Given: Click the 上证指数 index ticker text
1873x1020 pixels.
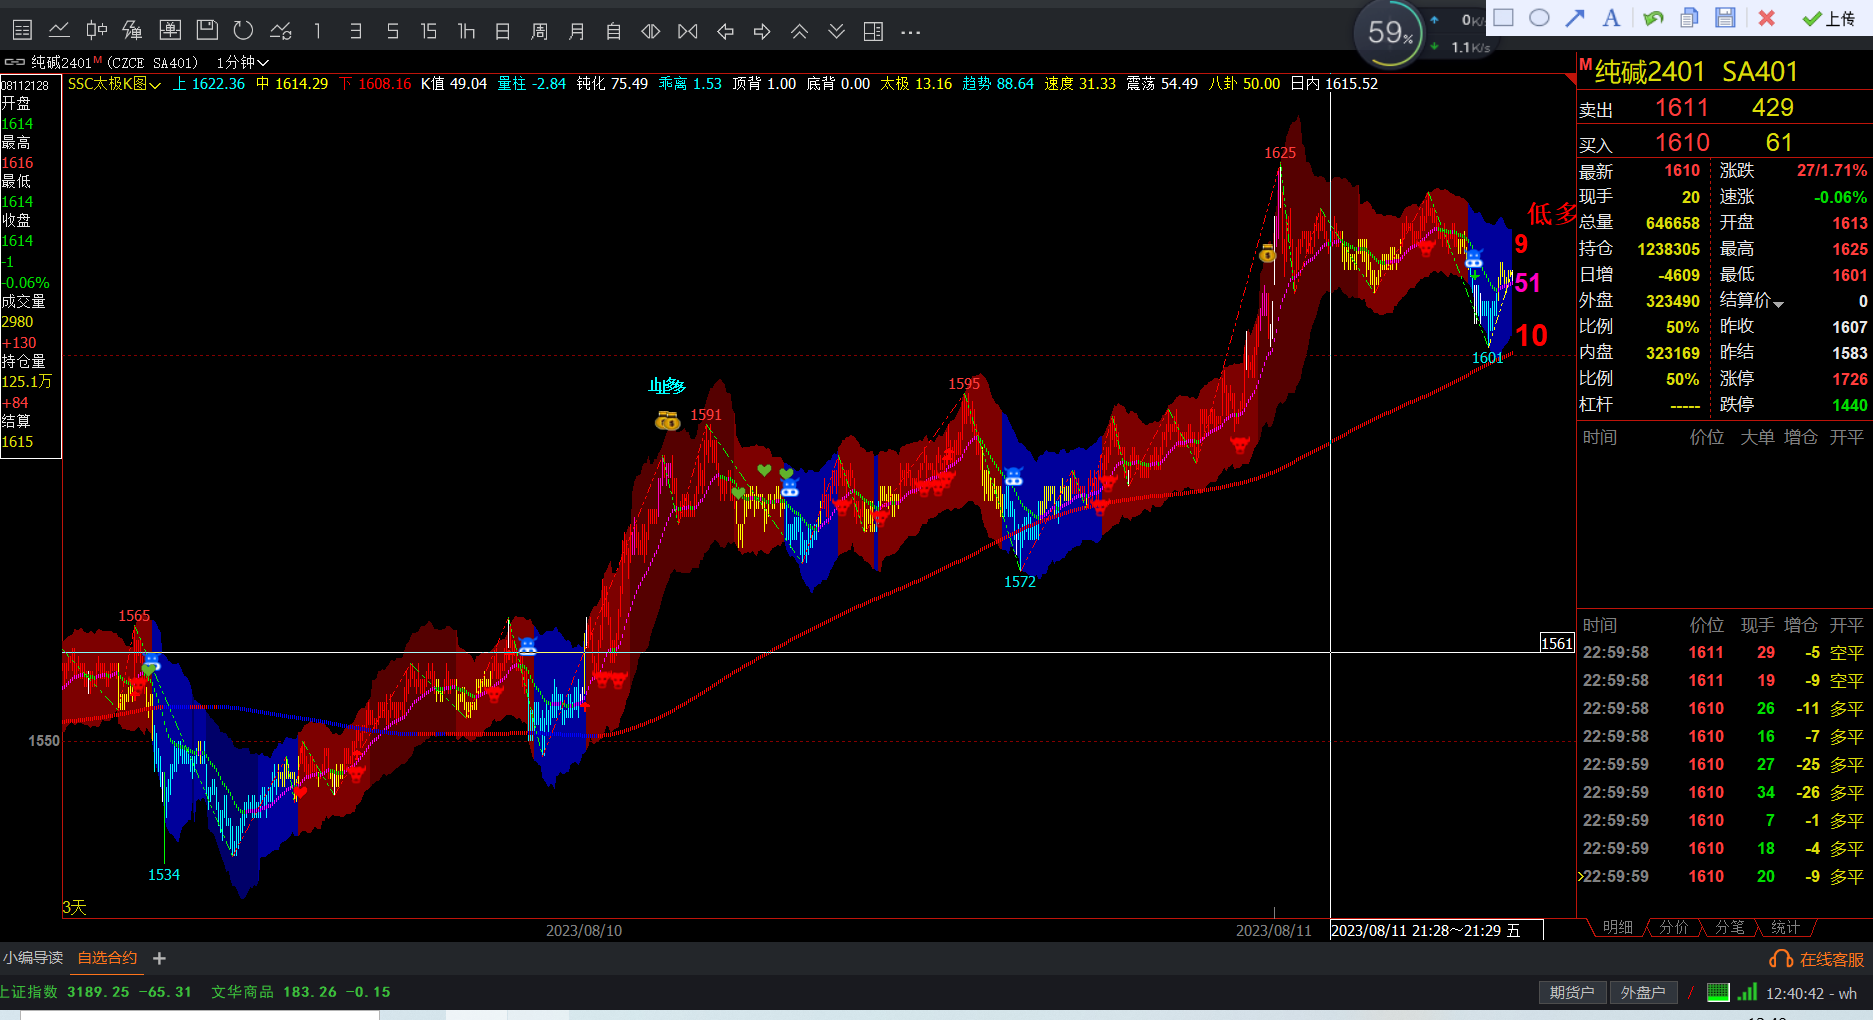Looking at the screenshot, I should [29, 992].
